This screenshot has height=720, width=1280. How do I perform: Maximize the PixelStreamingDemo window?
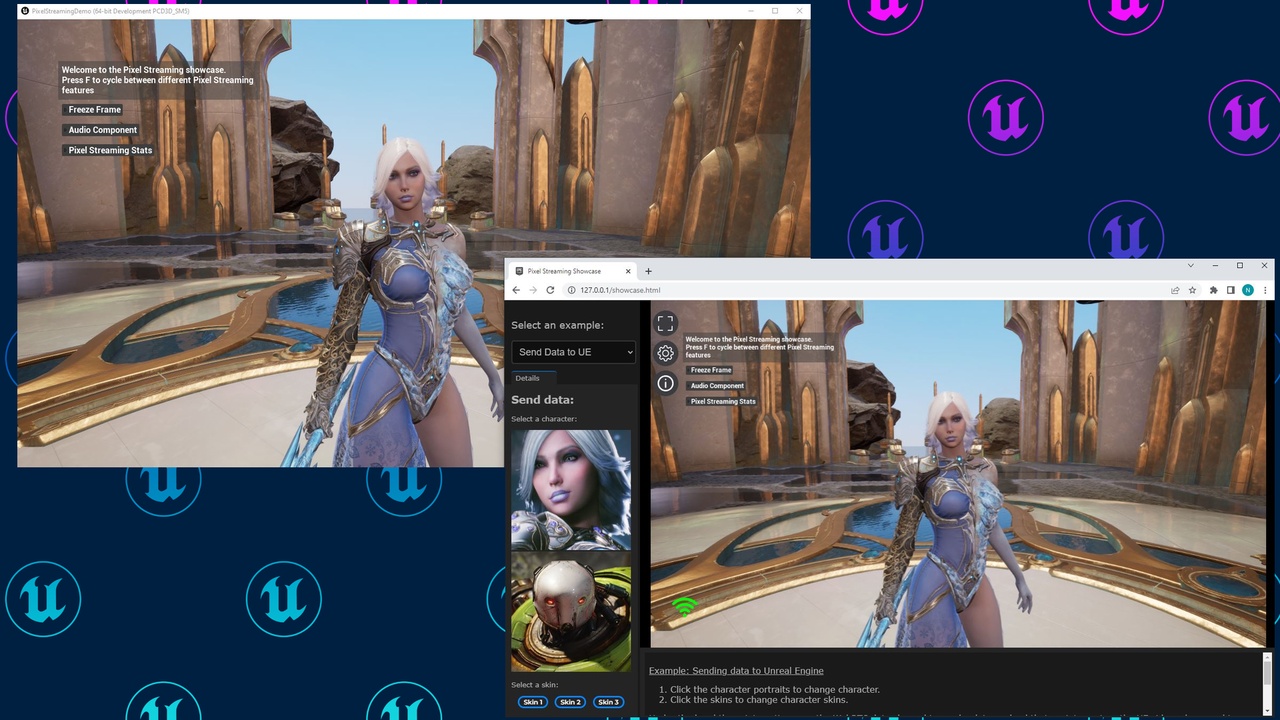click(775, 11)
